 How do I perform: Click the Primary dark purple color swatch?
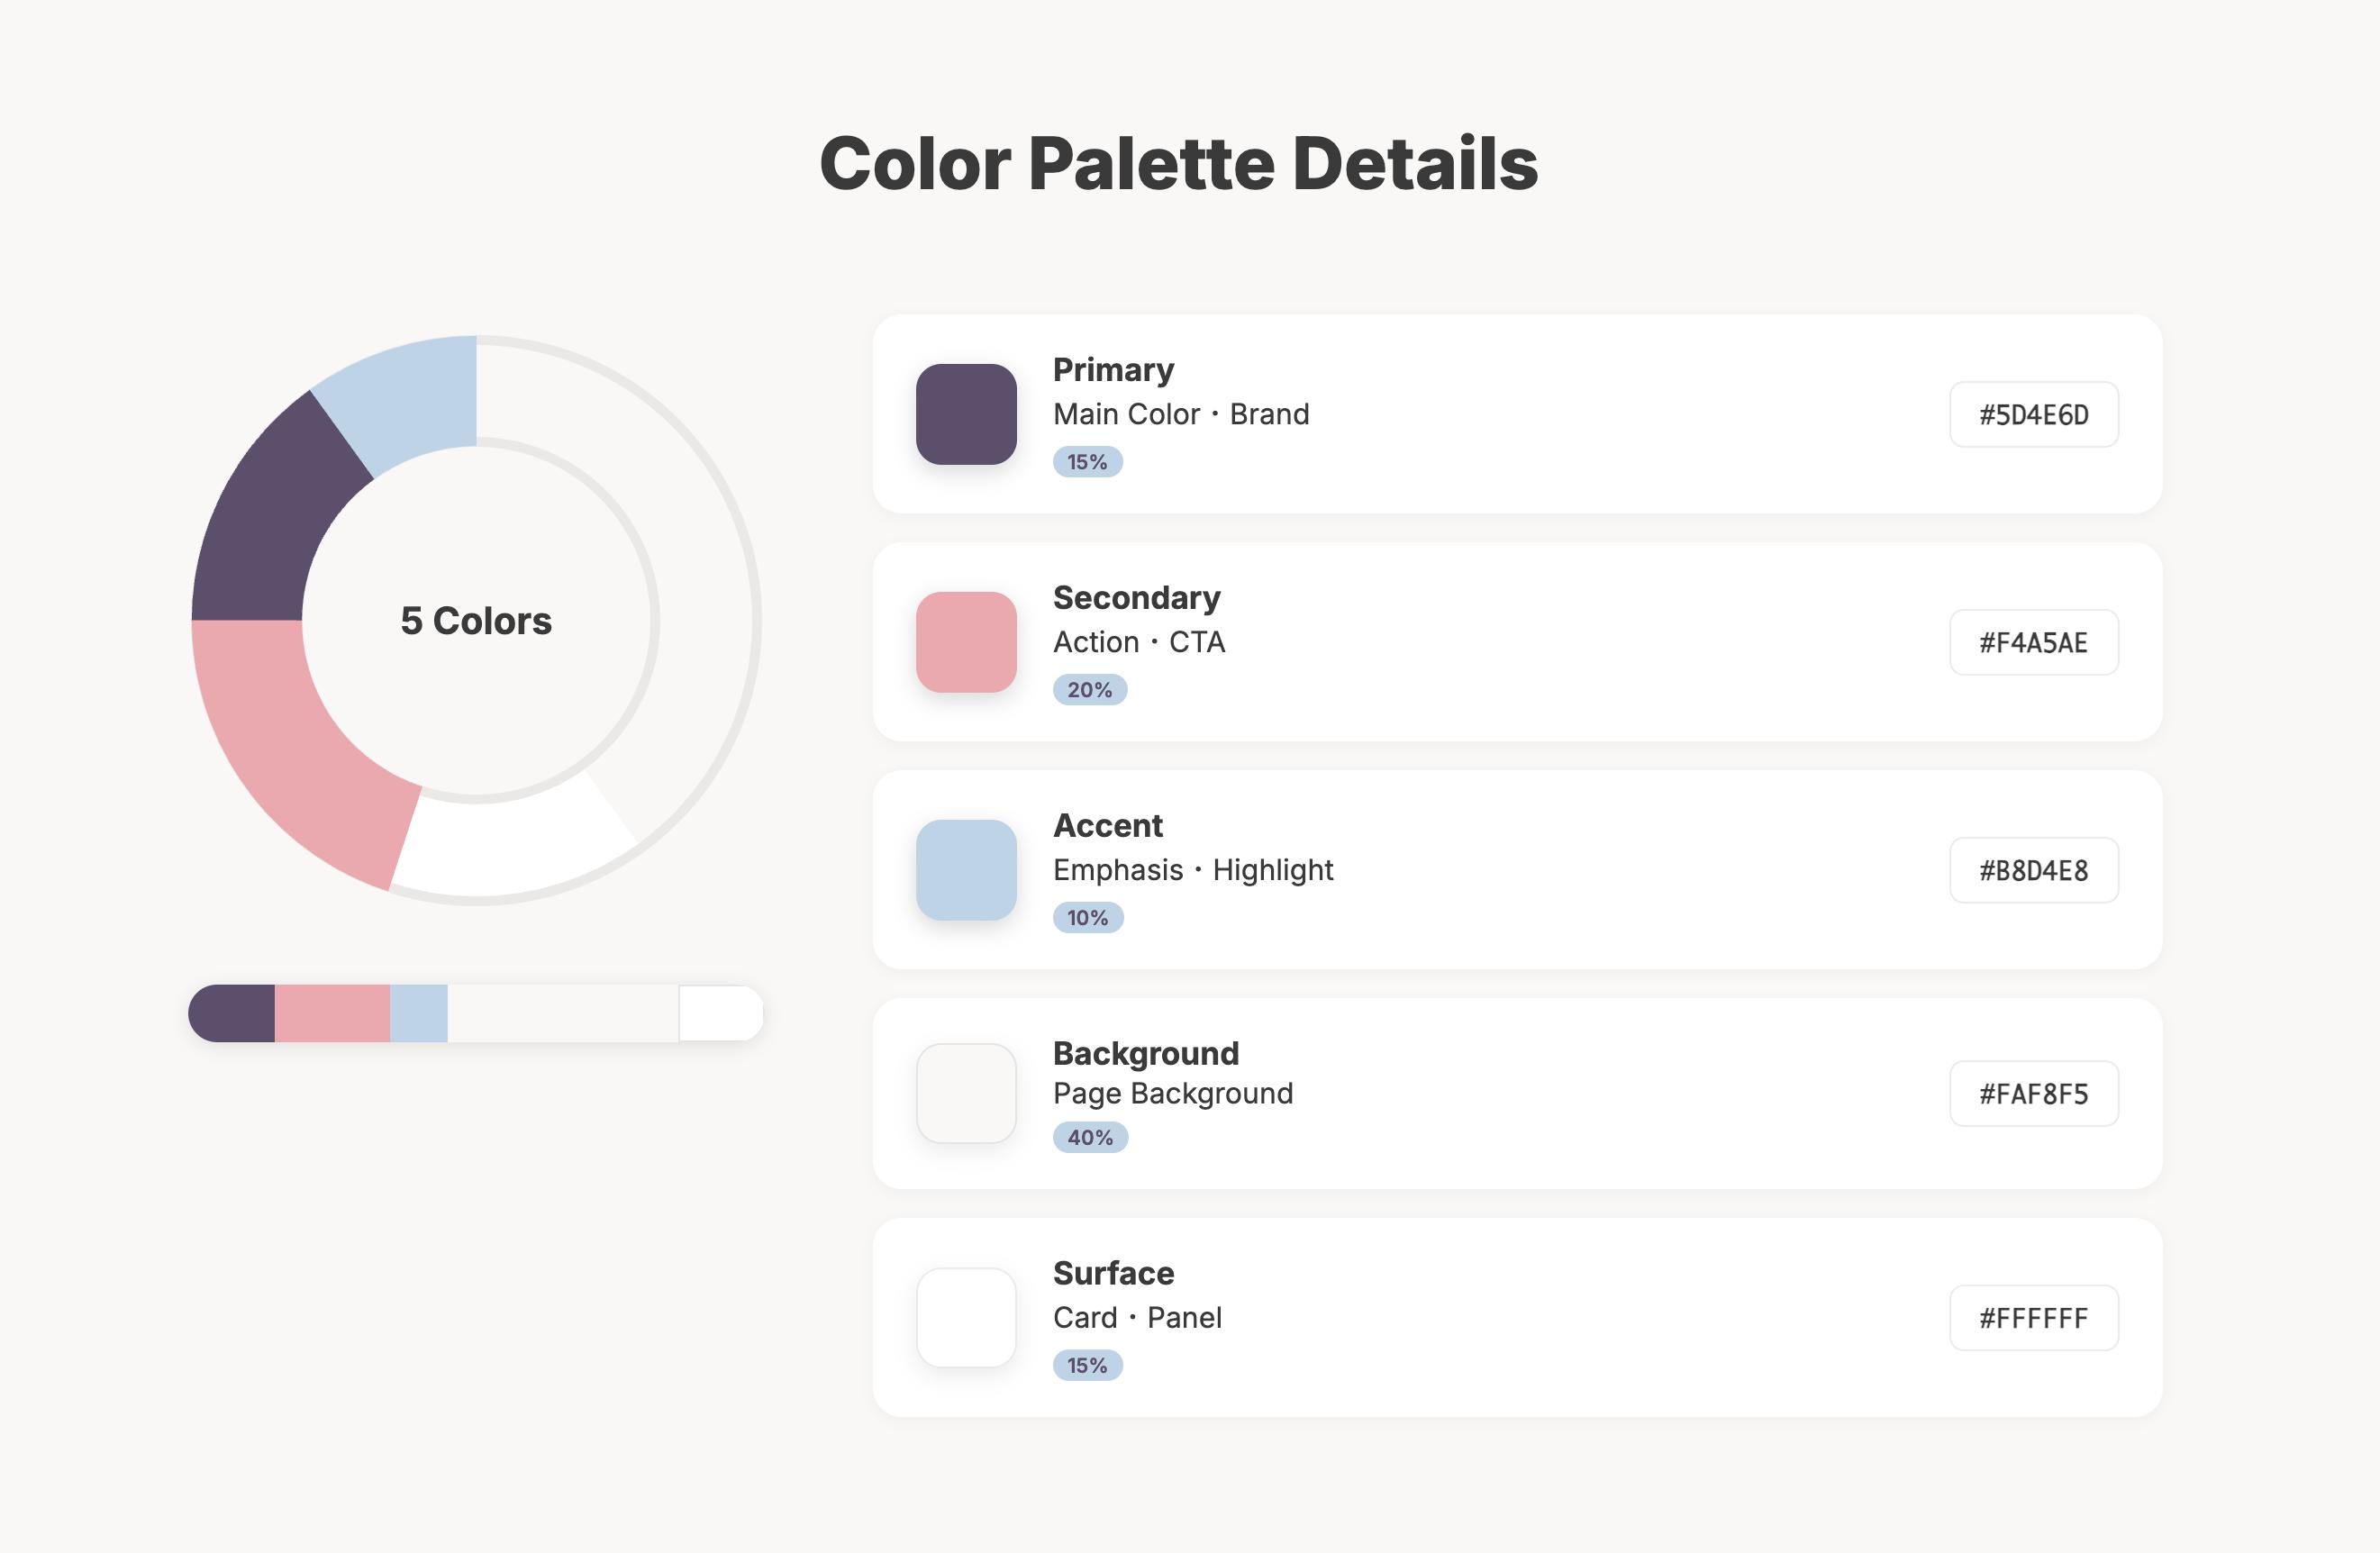(966, 414)
